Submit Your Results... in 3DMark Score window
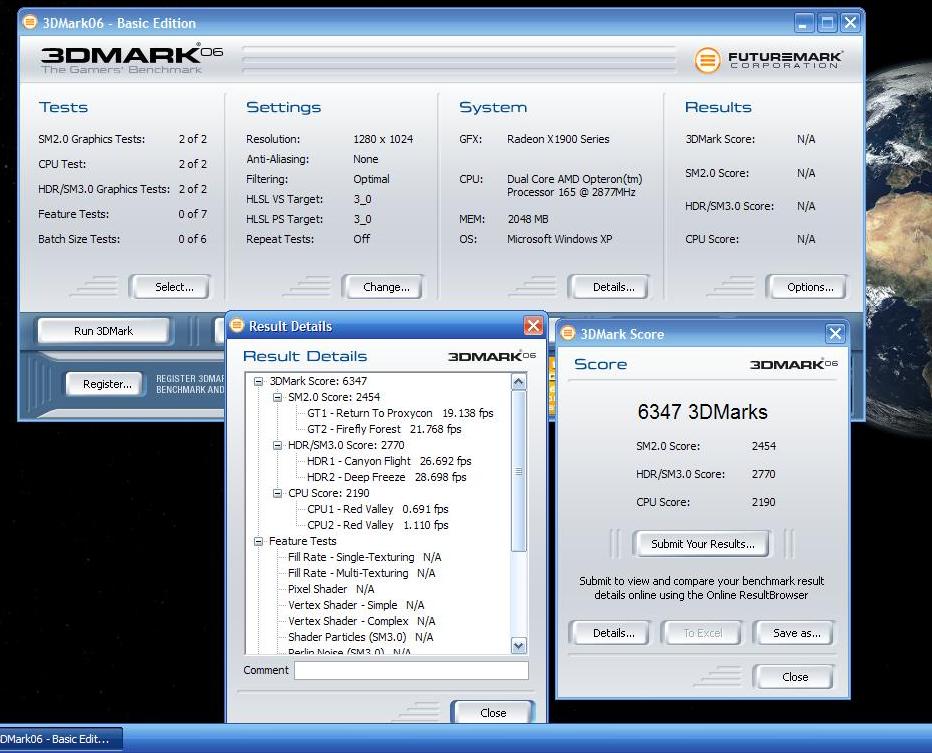The height and width of the screenshot is (753, 932). tap(702, 544)
